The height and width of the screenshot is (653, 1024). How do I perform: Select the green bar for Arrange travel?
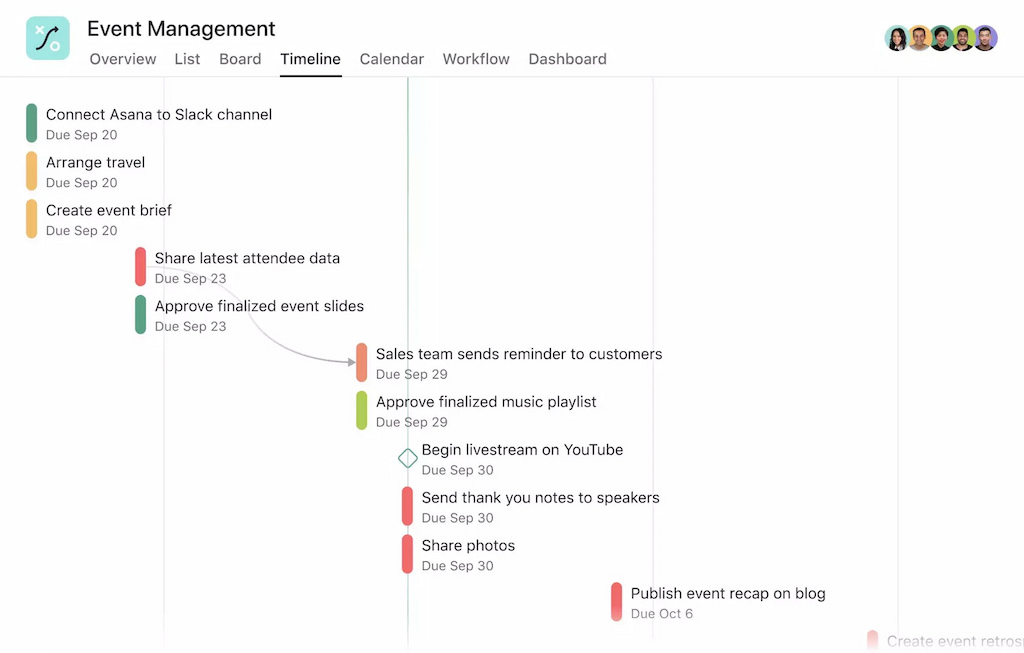tap(31, 171)
